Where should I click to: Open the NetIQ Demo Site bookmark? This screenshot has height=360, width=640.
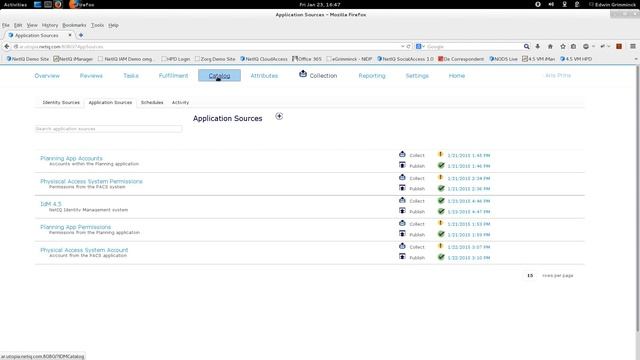(27, 59)
